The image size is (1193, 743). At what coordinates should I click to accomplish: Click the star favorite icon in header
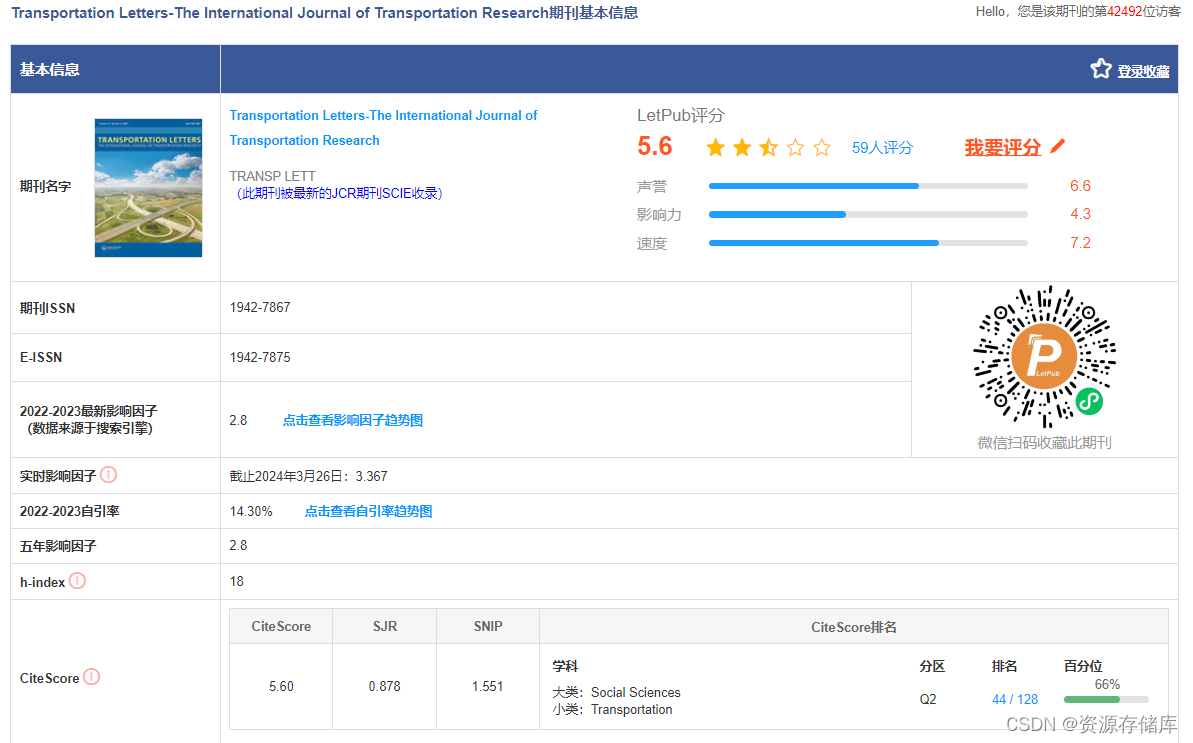click(1100, 69)
